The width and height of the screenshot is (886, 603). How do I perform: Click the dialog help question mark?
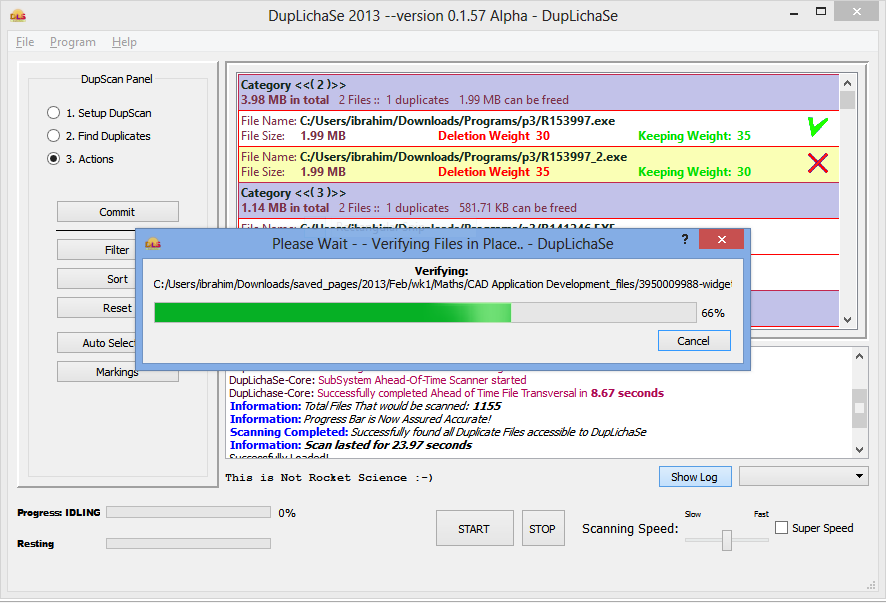[685, 239]
